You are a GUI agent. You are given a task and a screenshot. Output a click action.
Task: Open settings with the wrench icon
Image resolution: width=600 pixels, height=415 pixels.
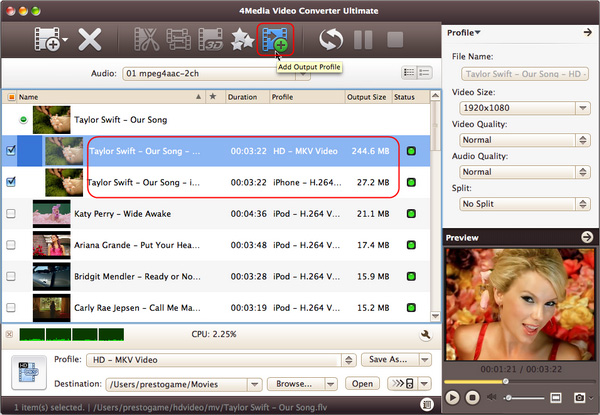coord(425,334)
